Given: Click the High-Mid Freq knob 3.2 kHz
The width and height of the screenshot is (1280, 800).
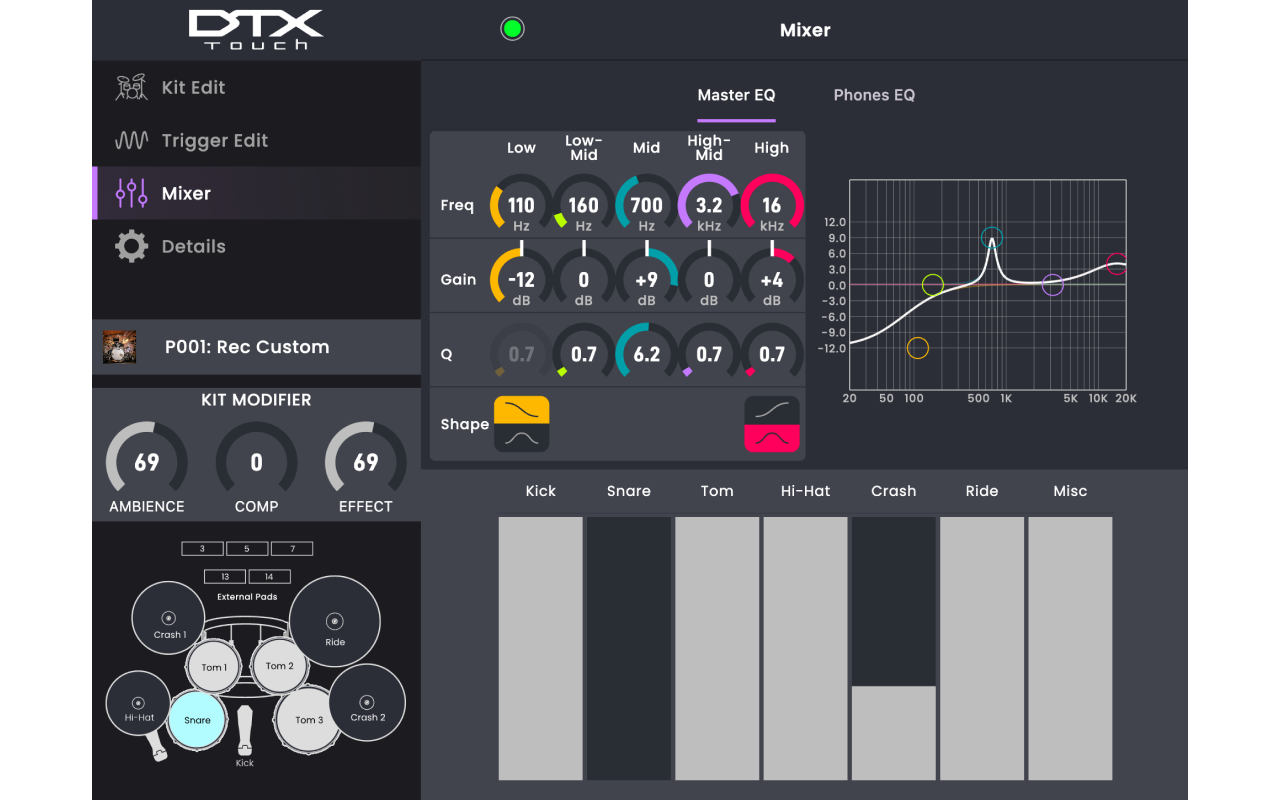Looking at the screenshot, I should 709,206.
